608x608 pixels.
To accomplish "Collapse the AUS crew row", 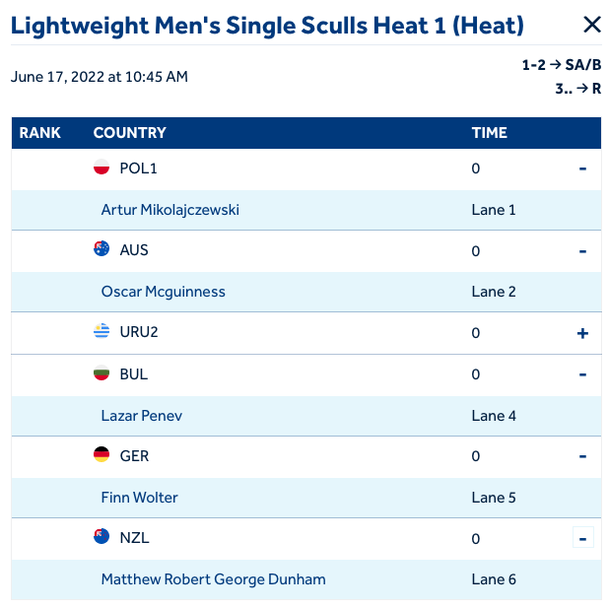I will point(582,250).
